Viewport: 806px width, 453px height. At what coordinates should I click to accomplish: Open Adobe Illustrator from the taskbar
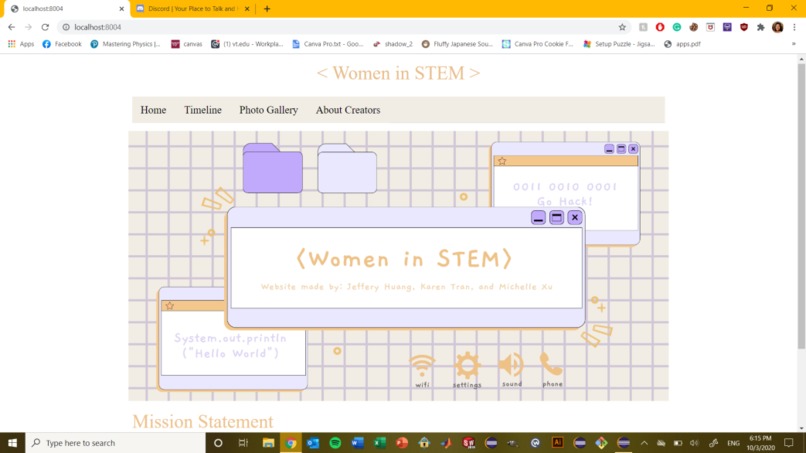558,443
